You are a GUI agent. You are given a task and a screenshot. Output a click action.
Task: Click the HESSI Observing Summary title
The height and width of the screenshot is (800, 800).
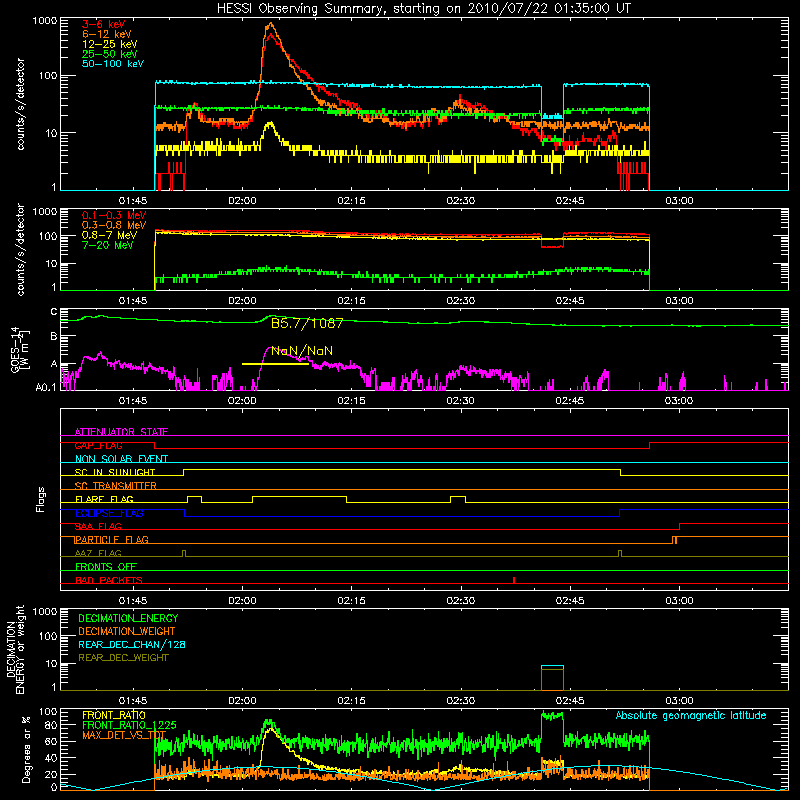pos(423,9)
